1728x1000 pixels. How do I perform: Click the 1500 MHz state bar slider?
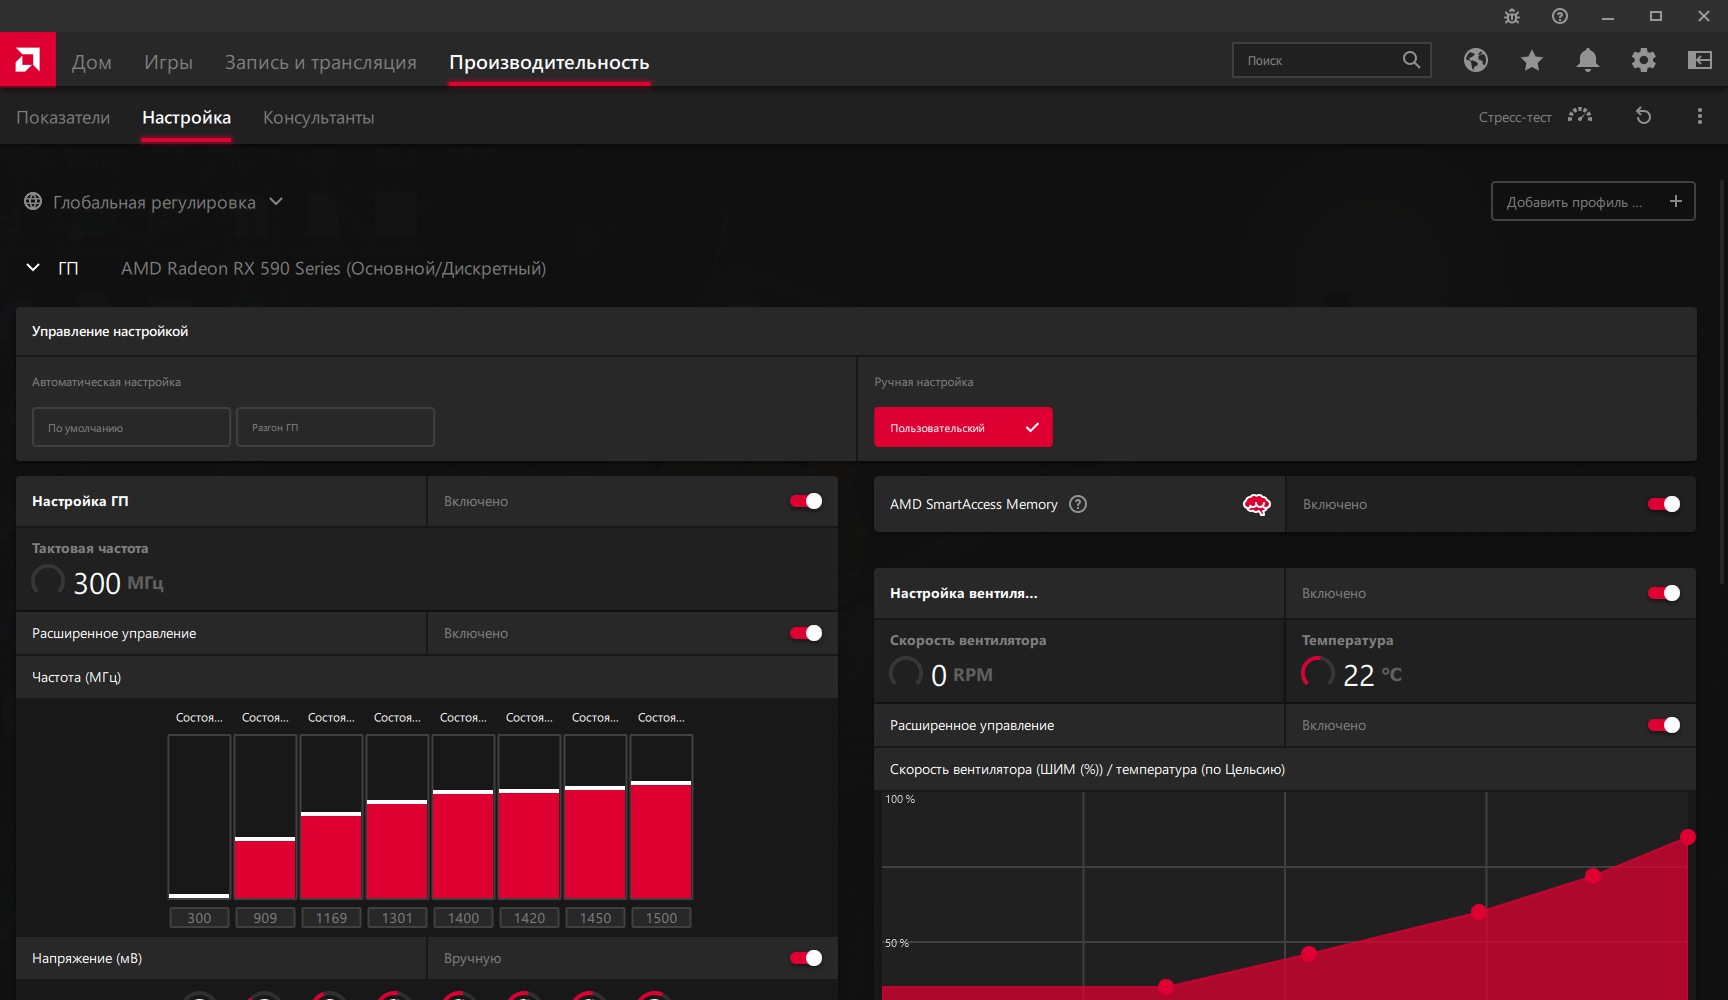(x=661, y=817)
